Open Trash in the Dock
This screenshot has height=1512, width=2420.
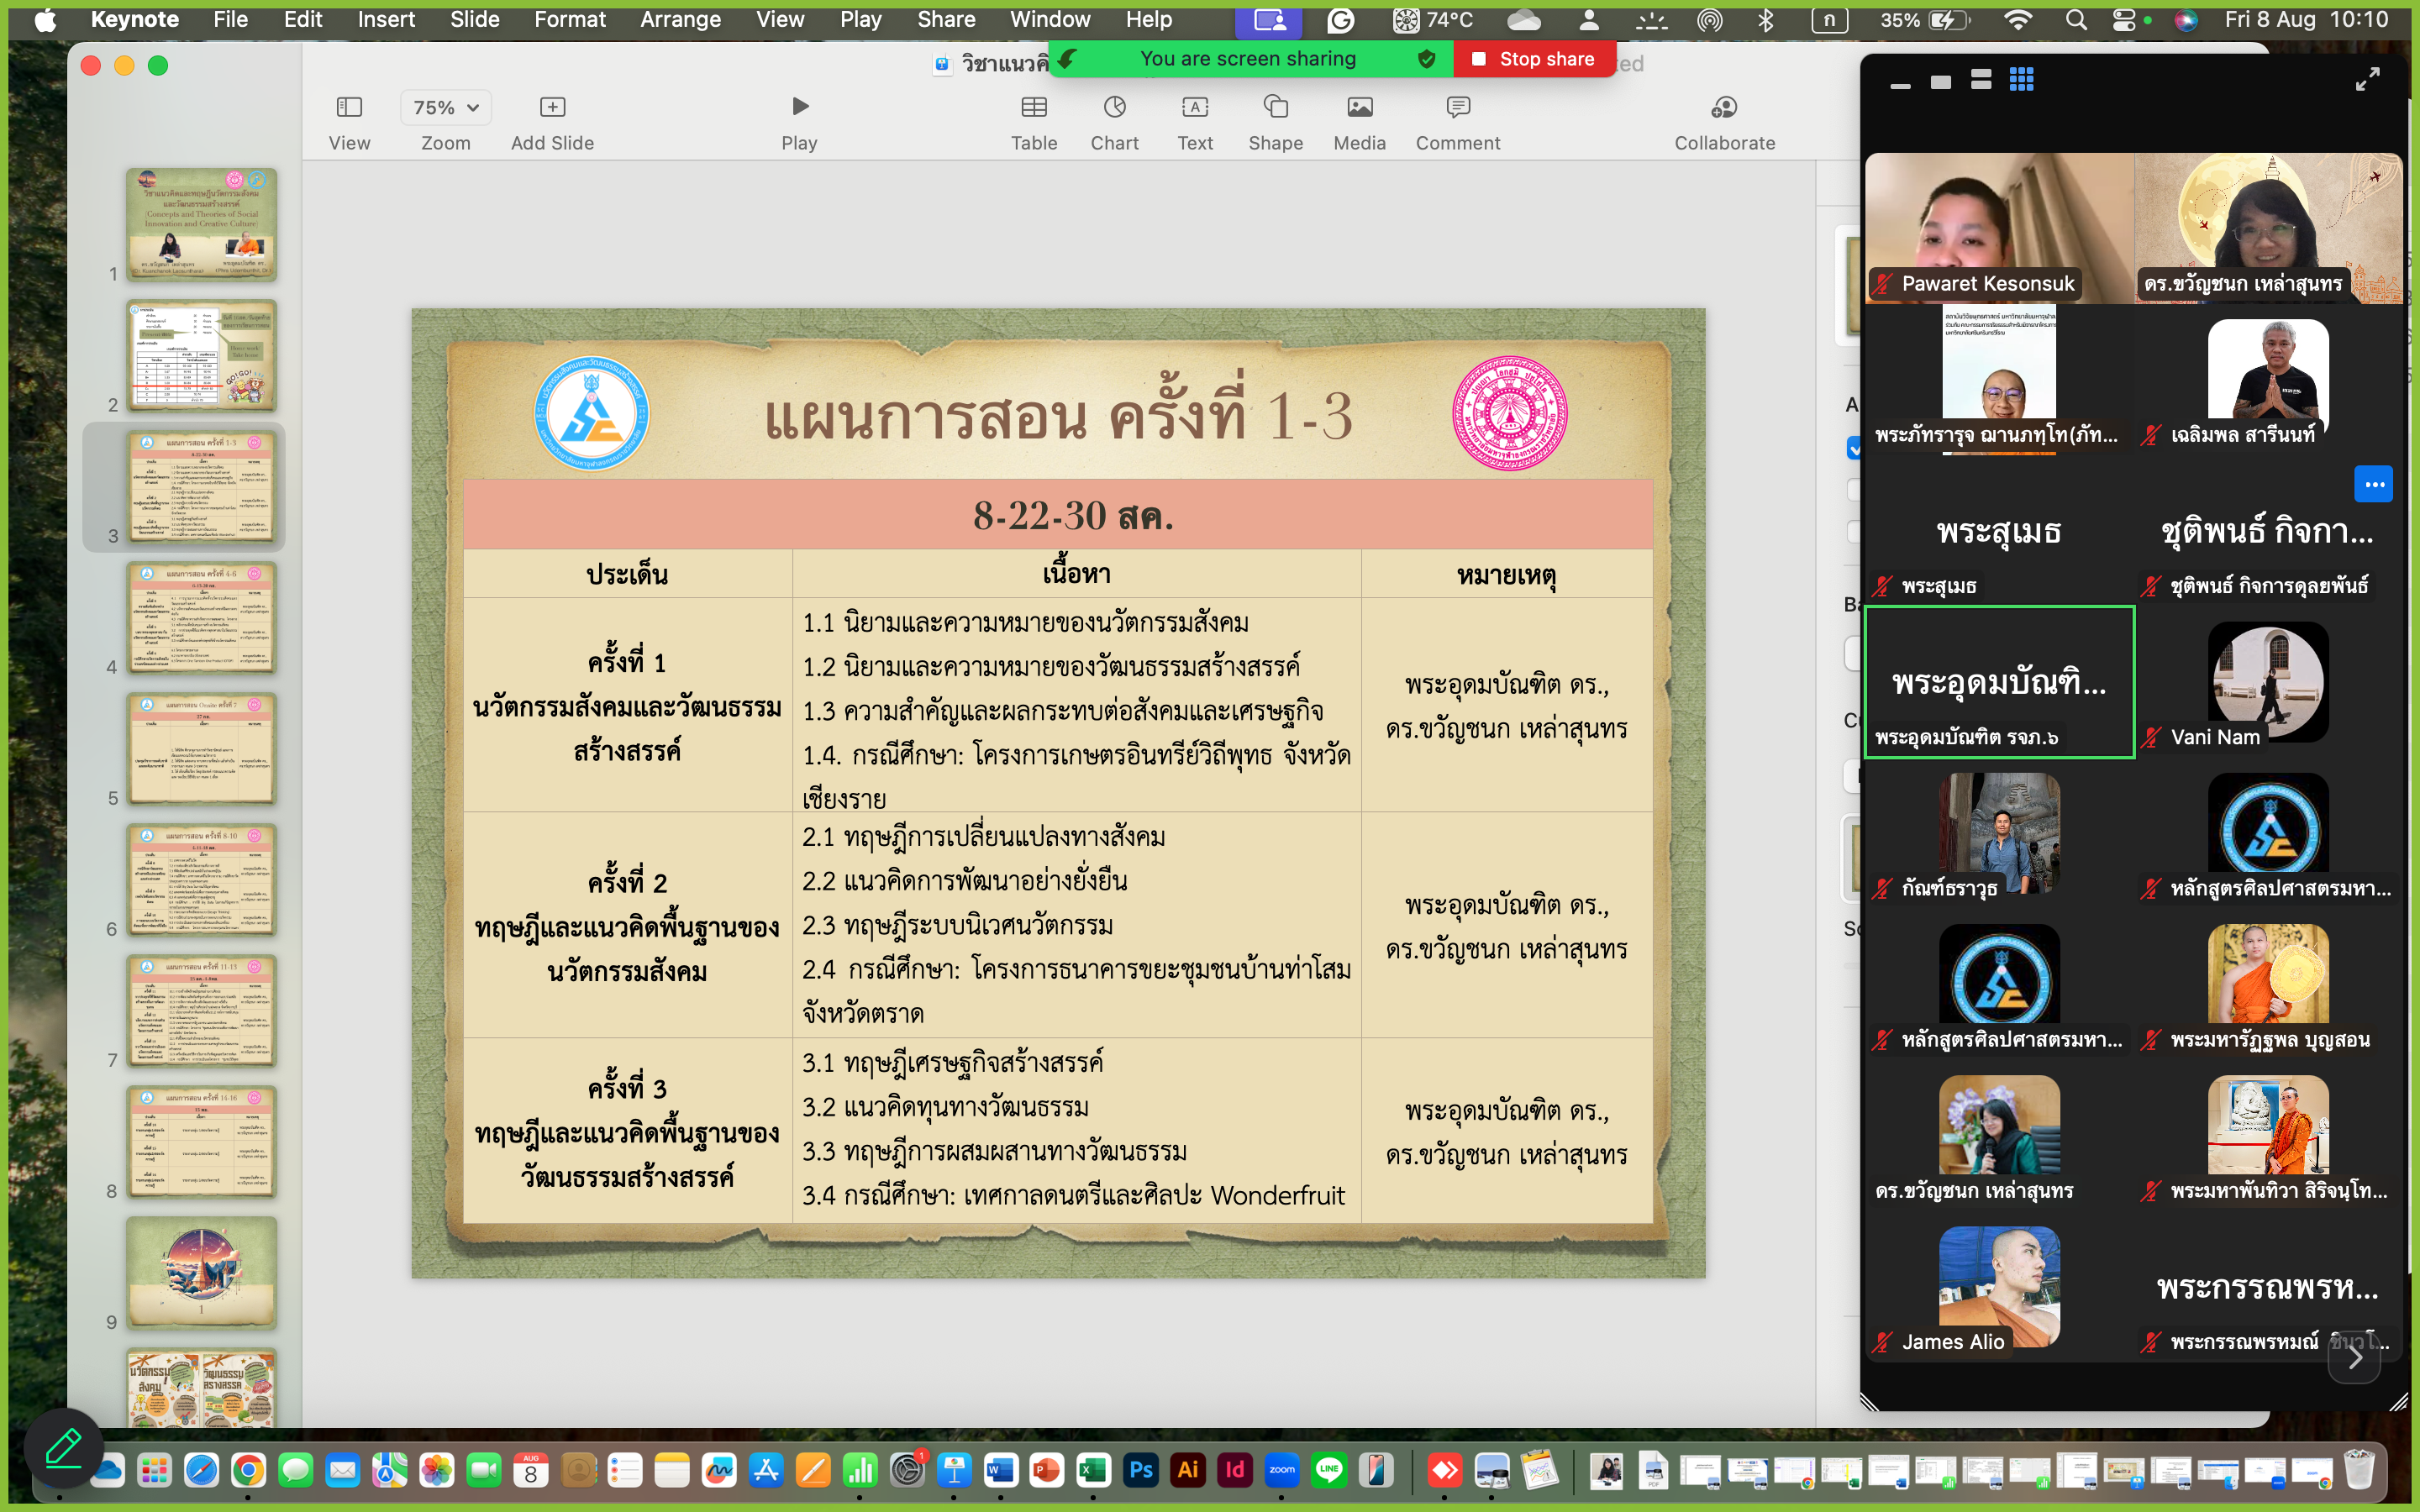click(2359, 1469)
